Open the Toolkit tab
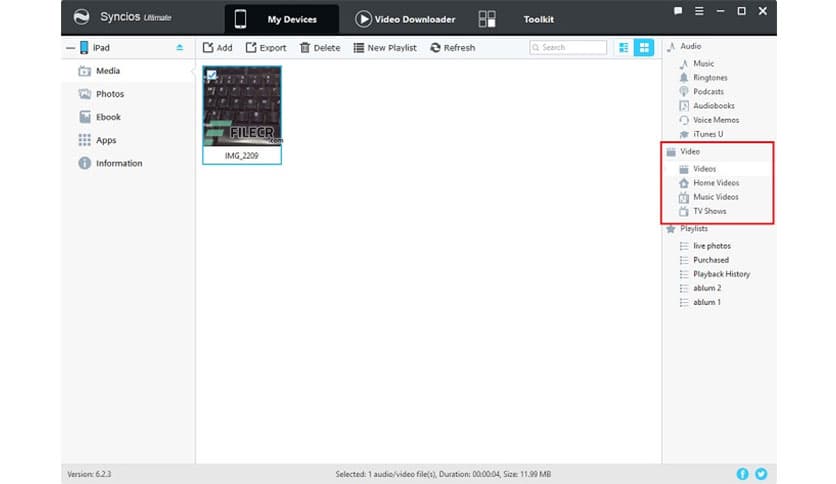The height and width of the screenshot is (484, 836). click(538, 19)
